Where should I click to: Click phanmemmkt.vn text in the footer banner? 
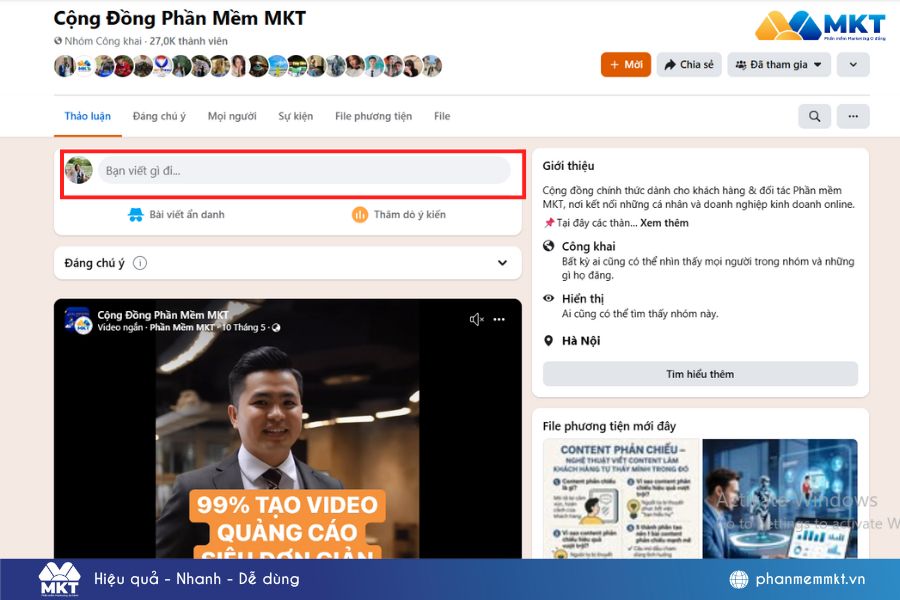[x=810, y=579]
